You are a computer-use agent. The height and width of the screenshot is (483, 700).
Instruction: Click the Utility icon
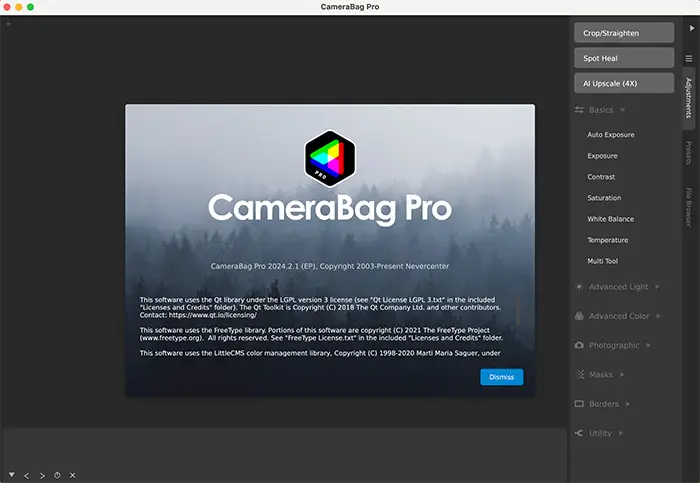click(579, 433)
